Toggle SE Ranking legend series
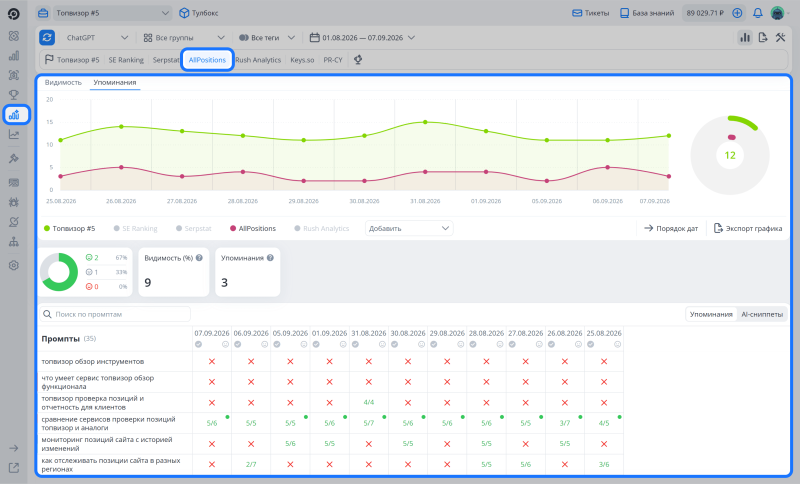 tap(136, 228)
